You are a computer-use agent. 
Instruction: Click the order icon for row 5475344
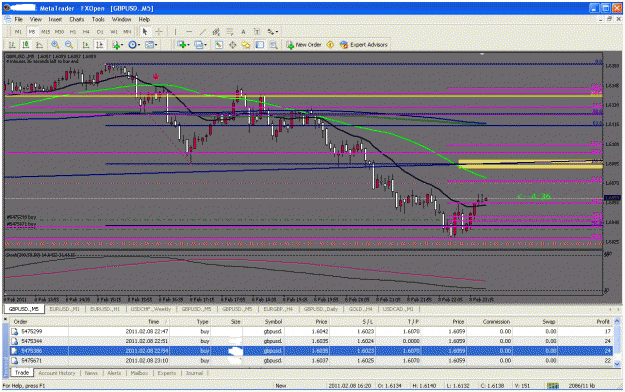click(x=15, y=341)
